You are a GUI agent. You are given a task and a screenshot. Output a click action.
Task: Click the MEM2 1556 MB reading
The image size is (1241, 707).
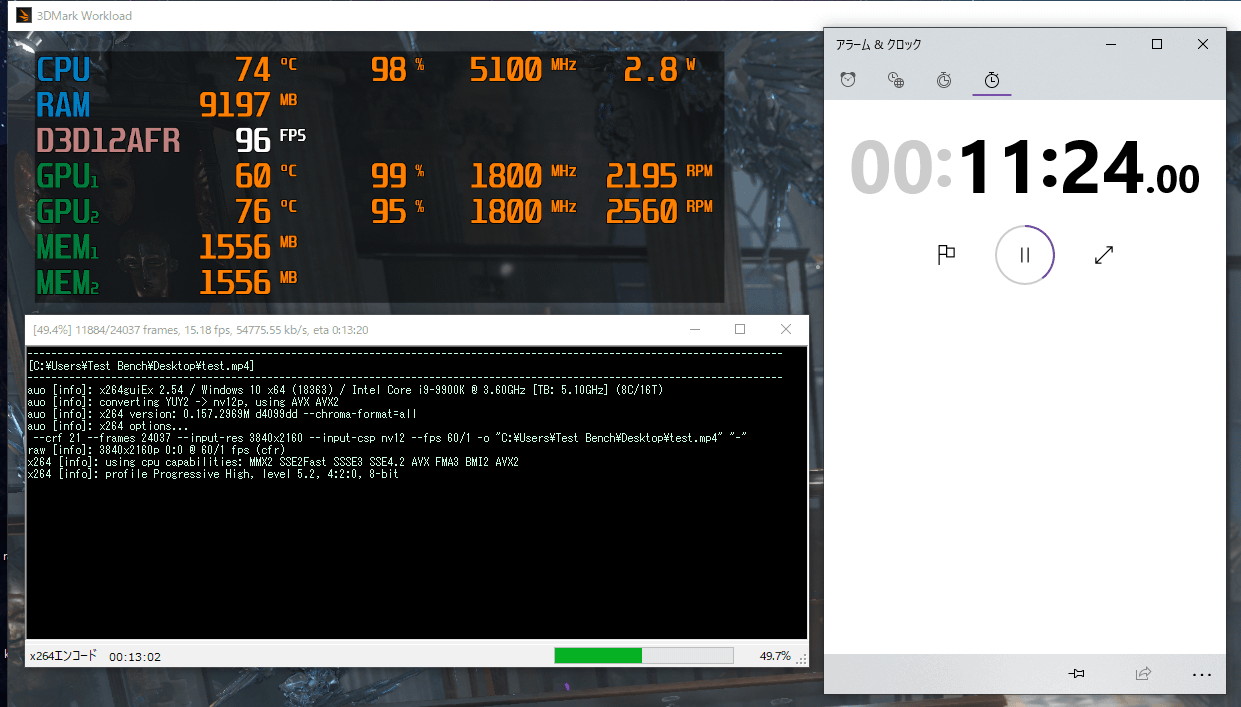pos(248,282)
